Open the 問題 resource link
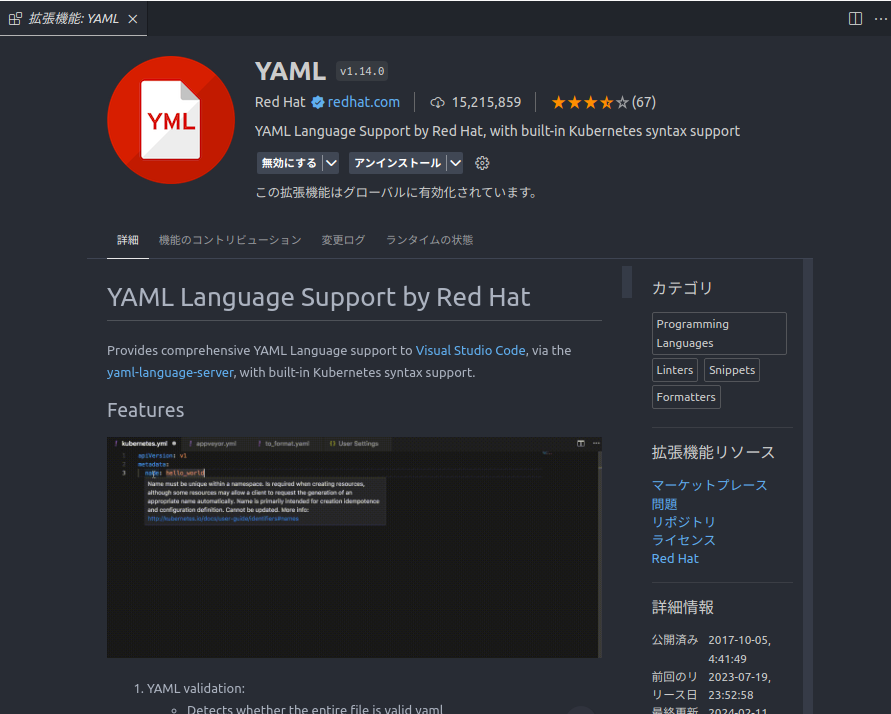Viewport: 891px width, 714px height. (664, 504)
